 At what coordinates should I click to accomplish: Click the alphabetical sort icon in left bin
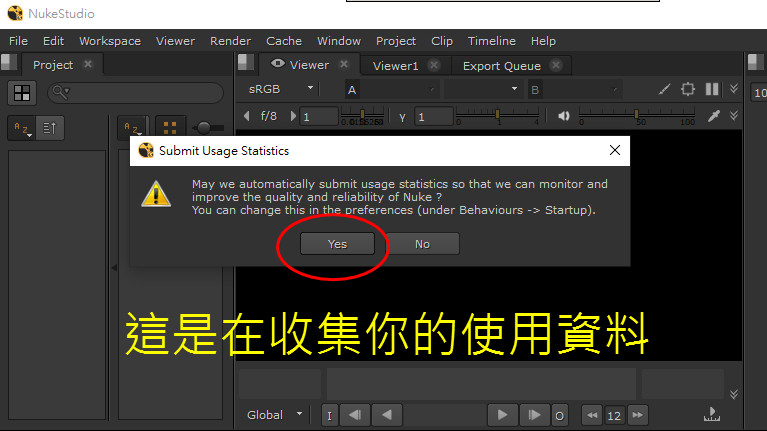(x=22, y=128)
